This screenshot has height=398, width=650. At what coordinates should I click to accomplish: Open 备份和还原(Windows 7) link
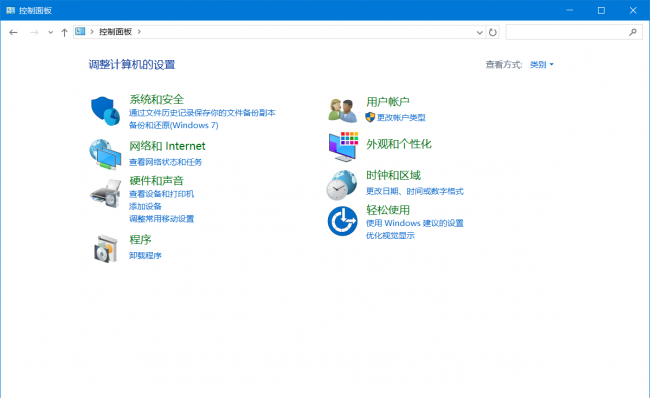point(173,125)
